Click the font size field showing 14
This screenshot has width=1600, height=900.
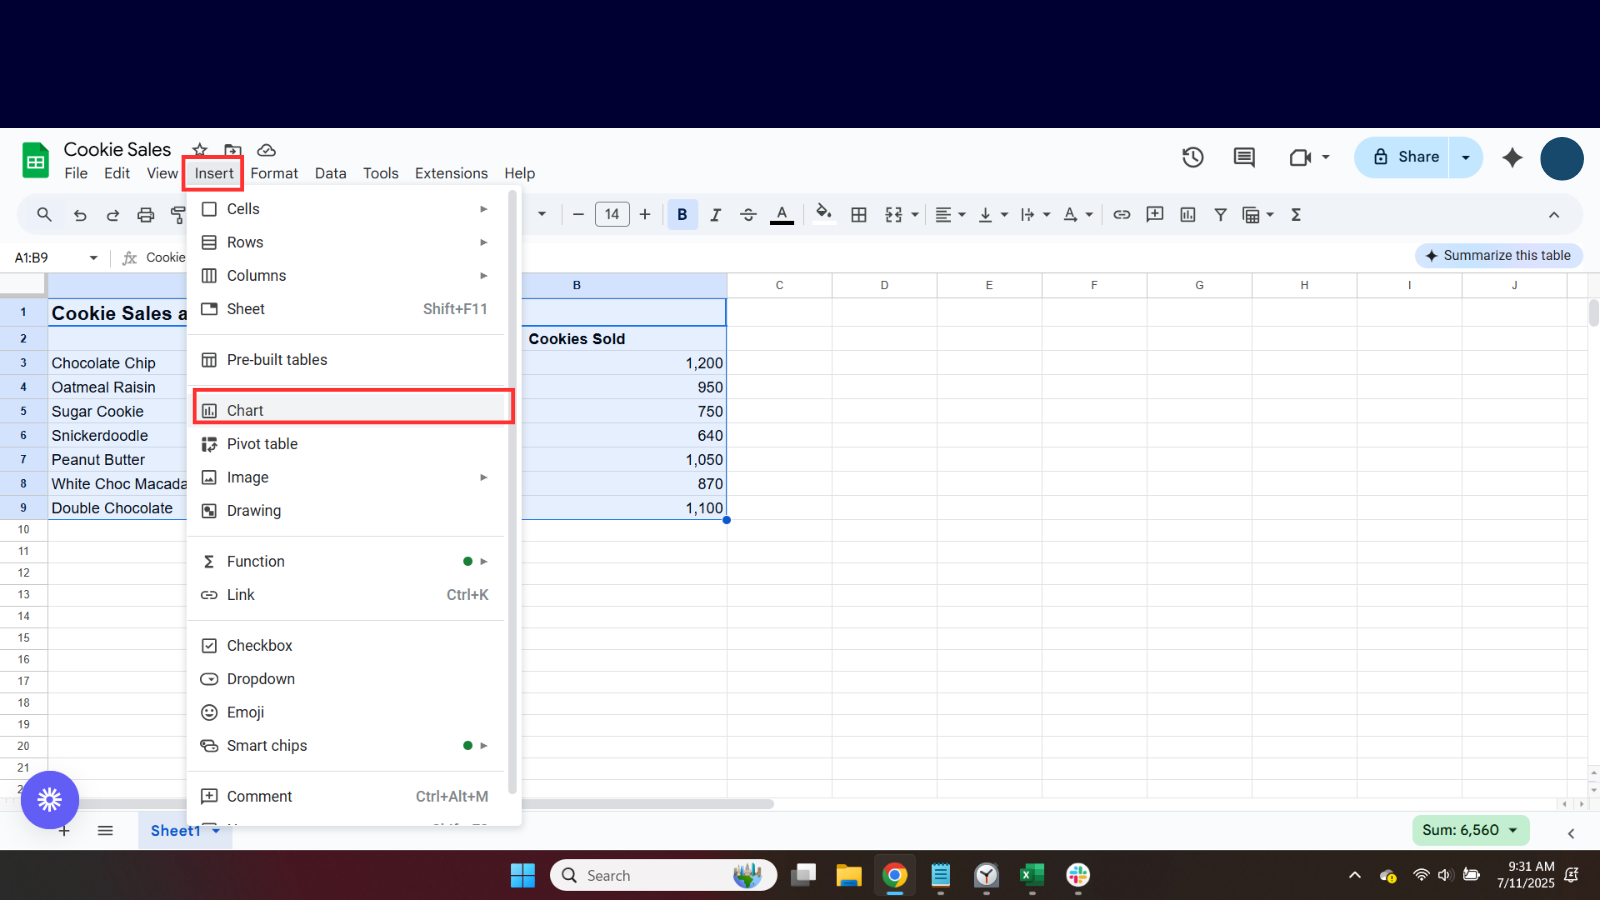click(x=612, y=214)
